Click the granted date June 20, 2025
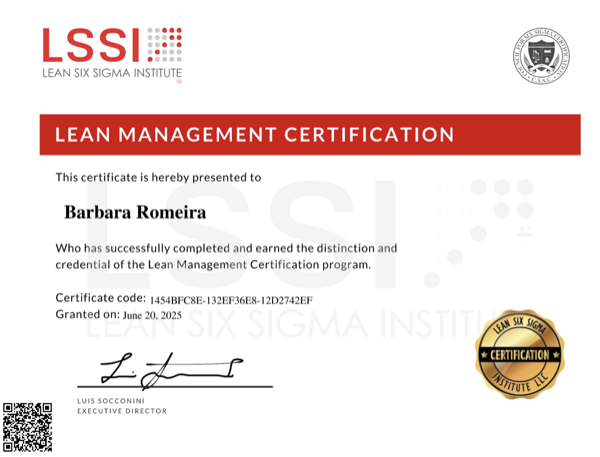Viewport: 600px width, 457px height. (x=152, y=315)
